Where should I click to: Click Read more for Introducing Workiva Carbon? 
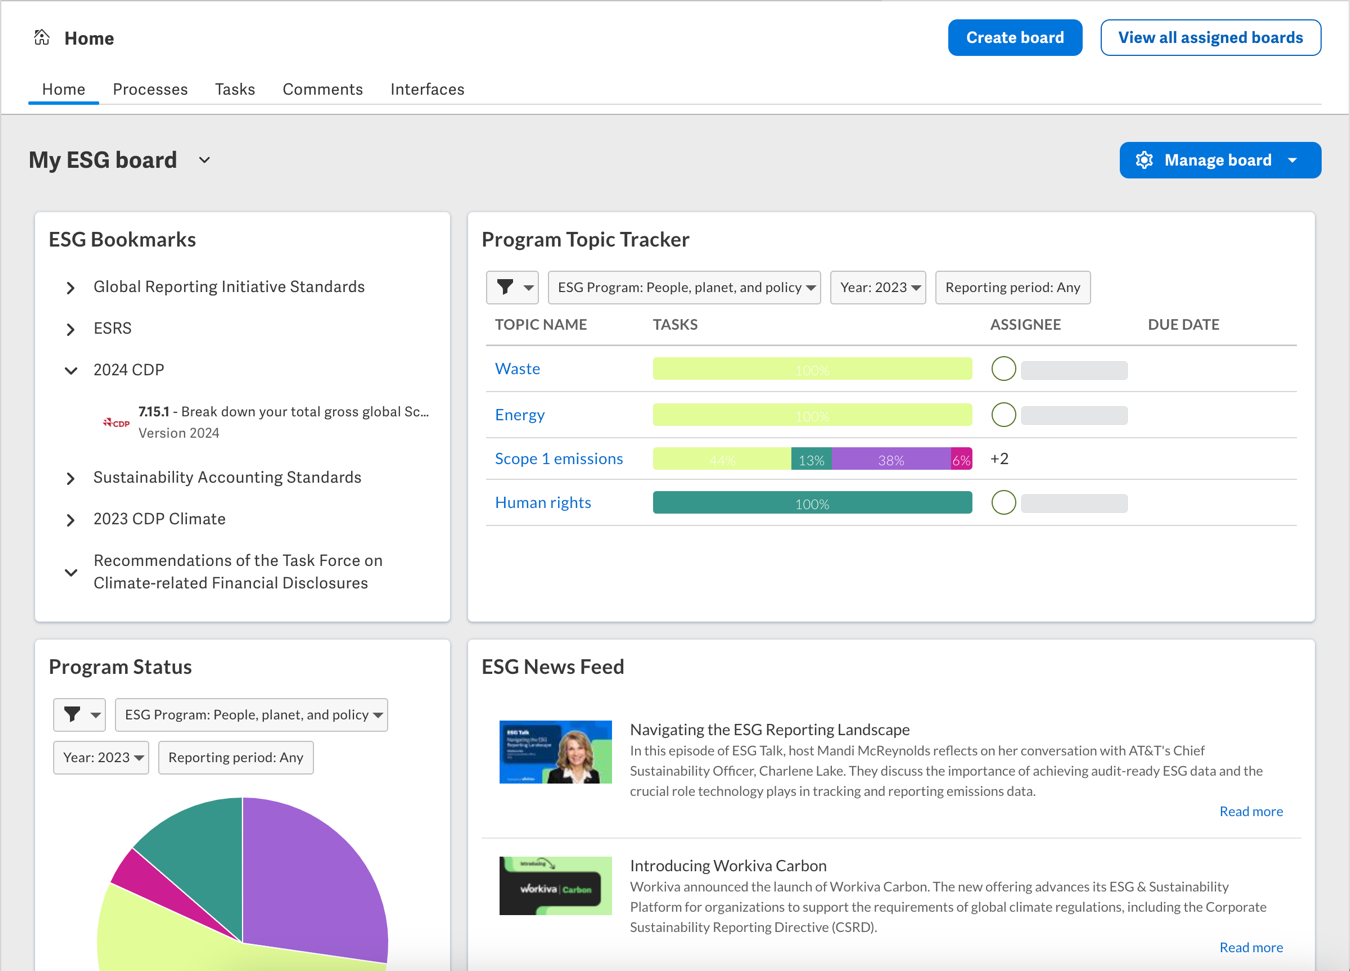point(1251,947)
